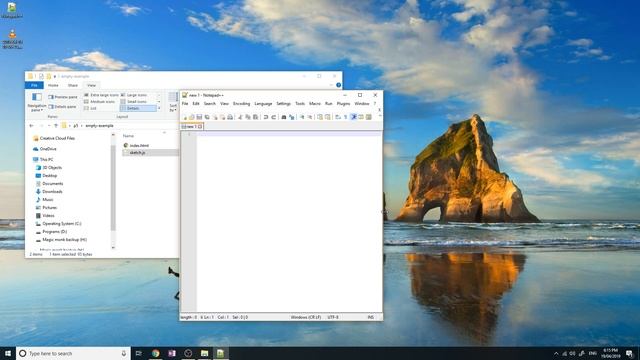This screenshot has height=360, width=640.
Task: Toggle the highlighted indent guide button
Action: pyautogui.click(x=353, y=117)
